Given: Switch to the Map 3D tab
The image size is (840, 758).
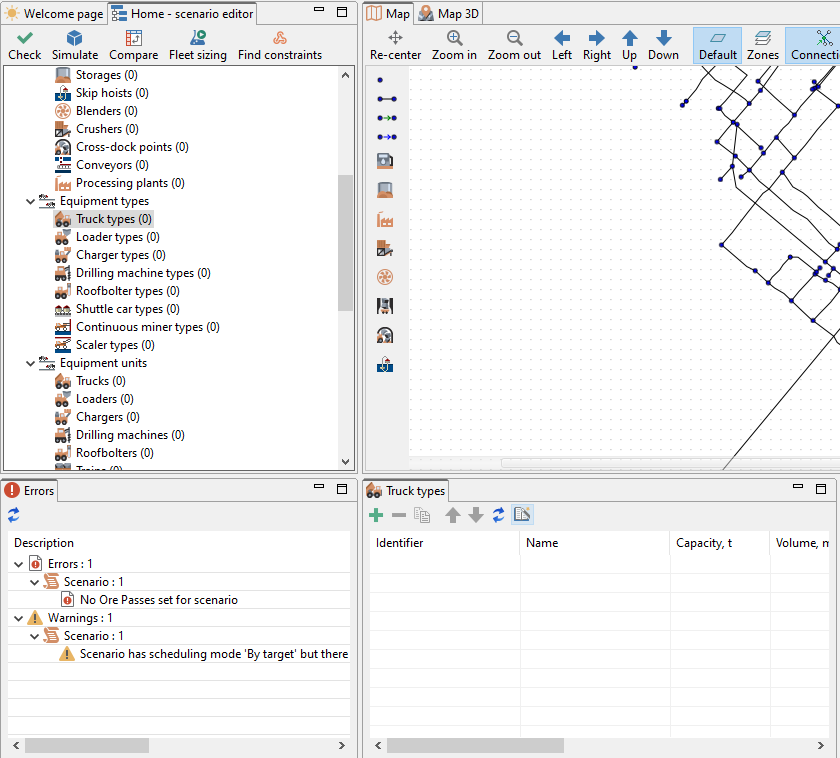Looking at the screenshot, I should 449,14.
